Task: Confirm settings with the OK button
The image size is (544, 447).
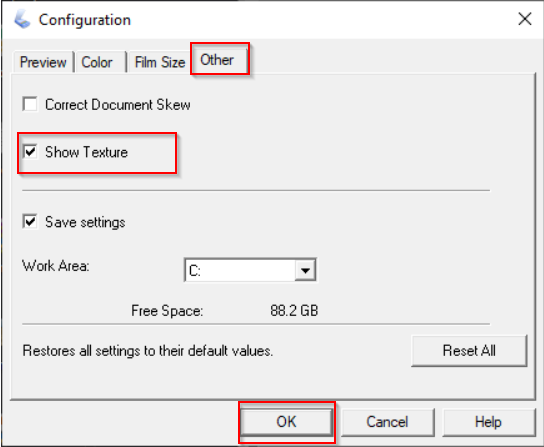Action: pyautogui.click(x=286, y=422)
